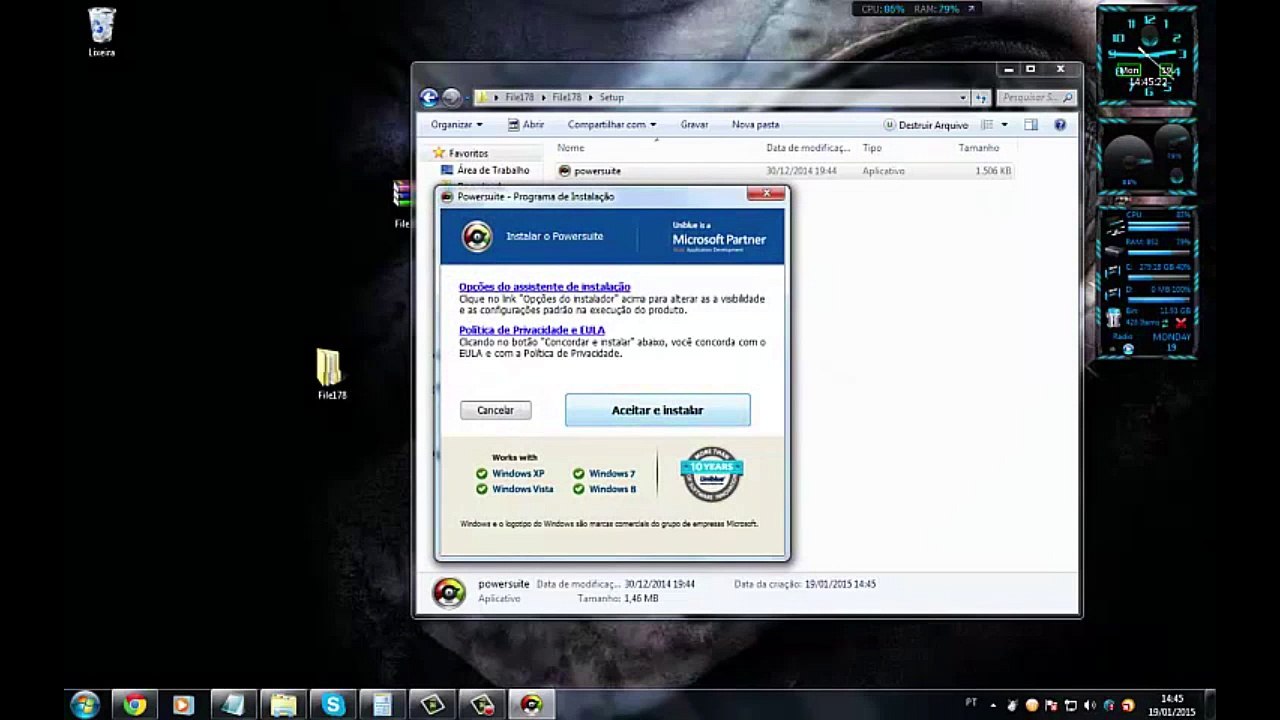Open the taskbar clock showing 14:45
1280x720 pixels.
coord(1171,705)
